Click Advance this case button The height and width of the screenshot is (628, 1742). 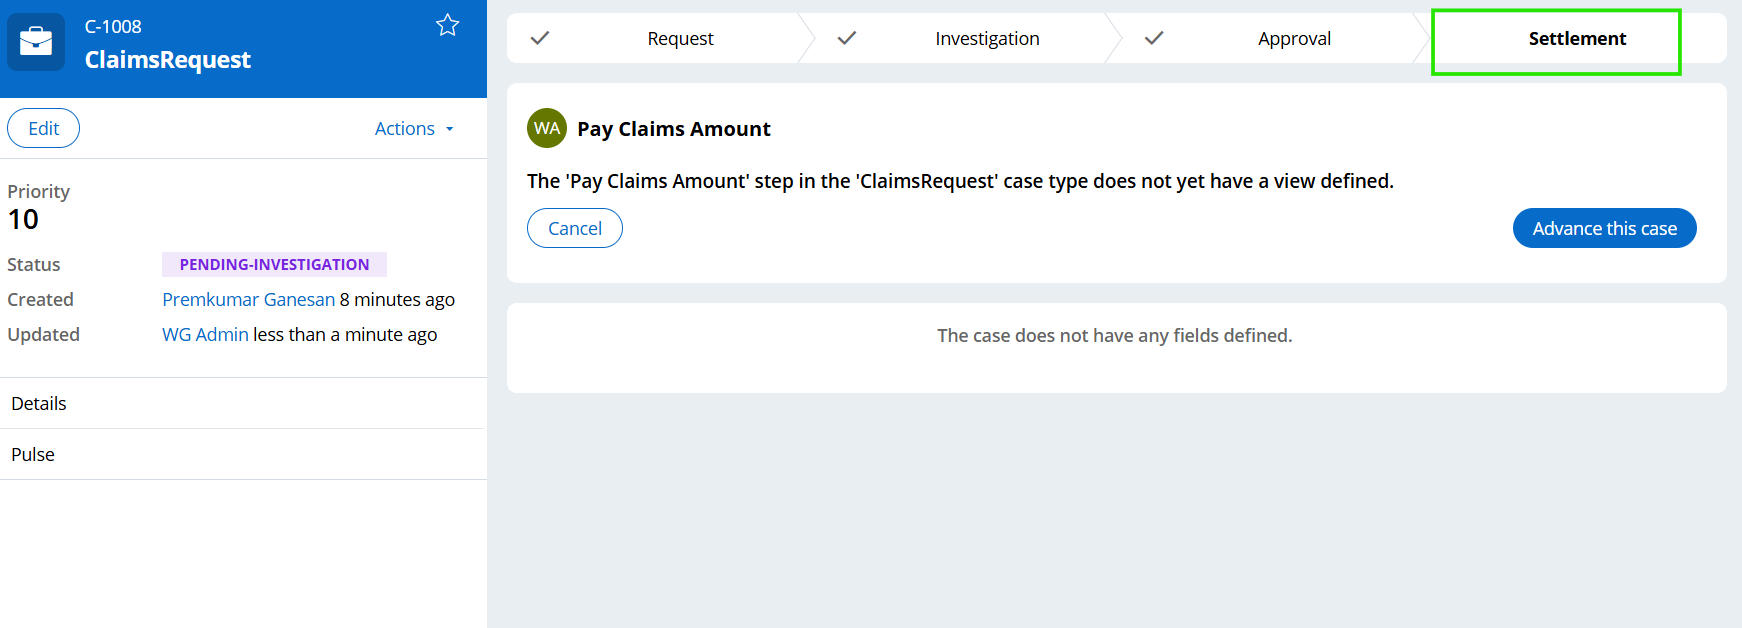(x=1604, y=228)
